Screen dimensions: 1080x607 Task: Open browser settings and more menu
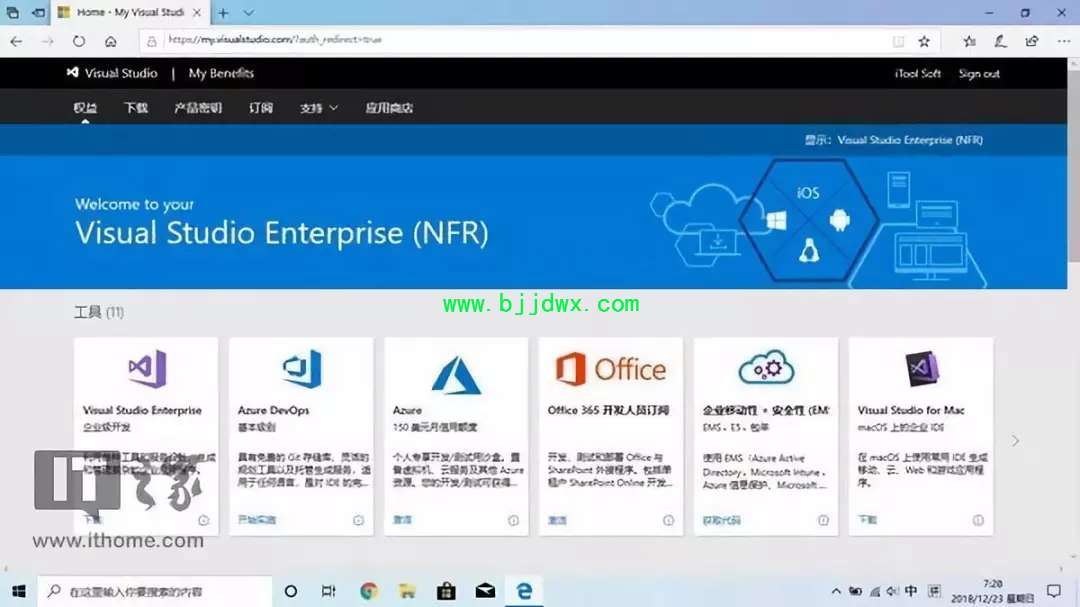tap(1063, 41)
